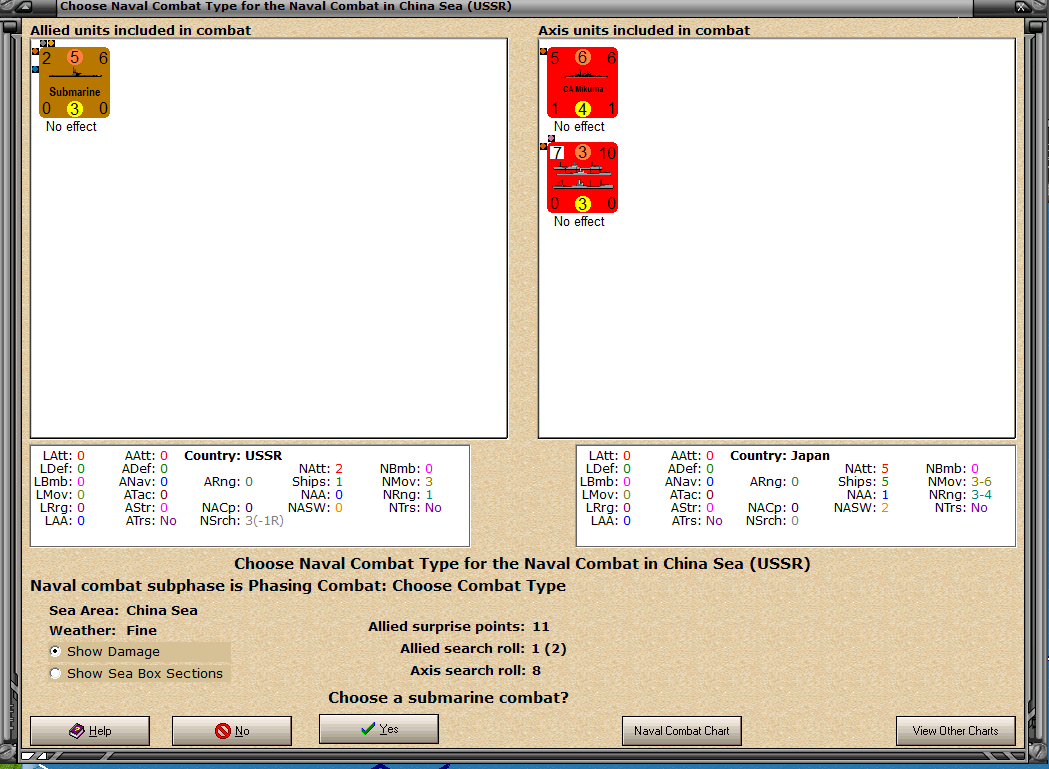Confirm submarine combat with the Yes button

(378, 729)
